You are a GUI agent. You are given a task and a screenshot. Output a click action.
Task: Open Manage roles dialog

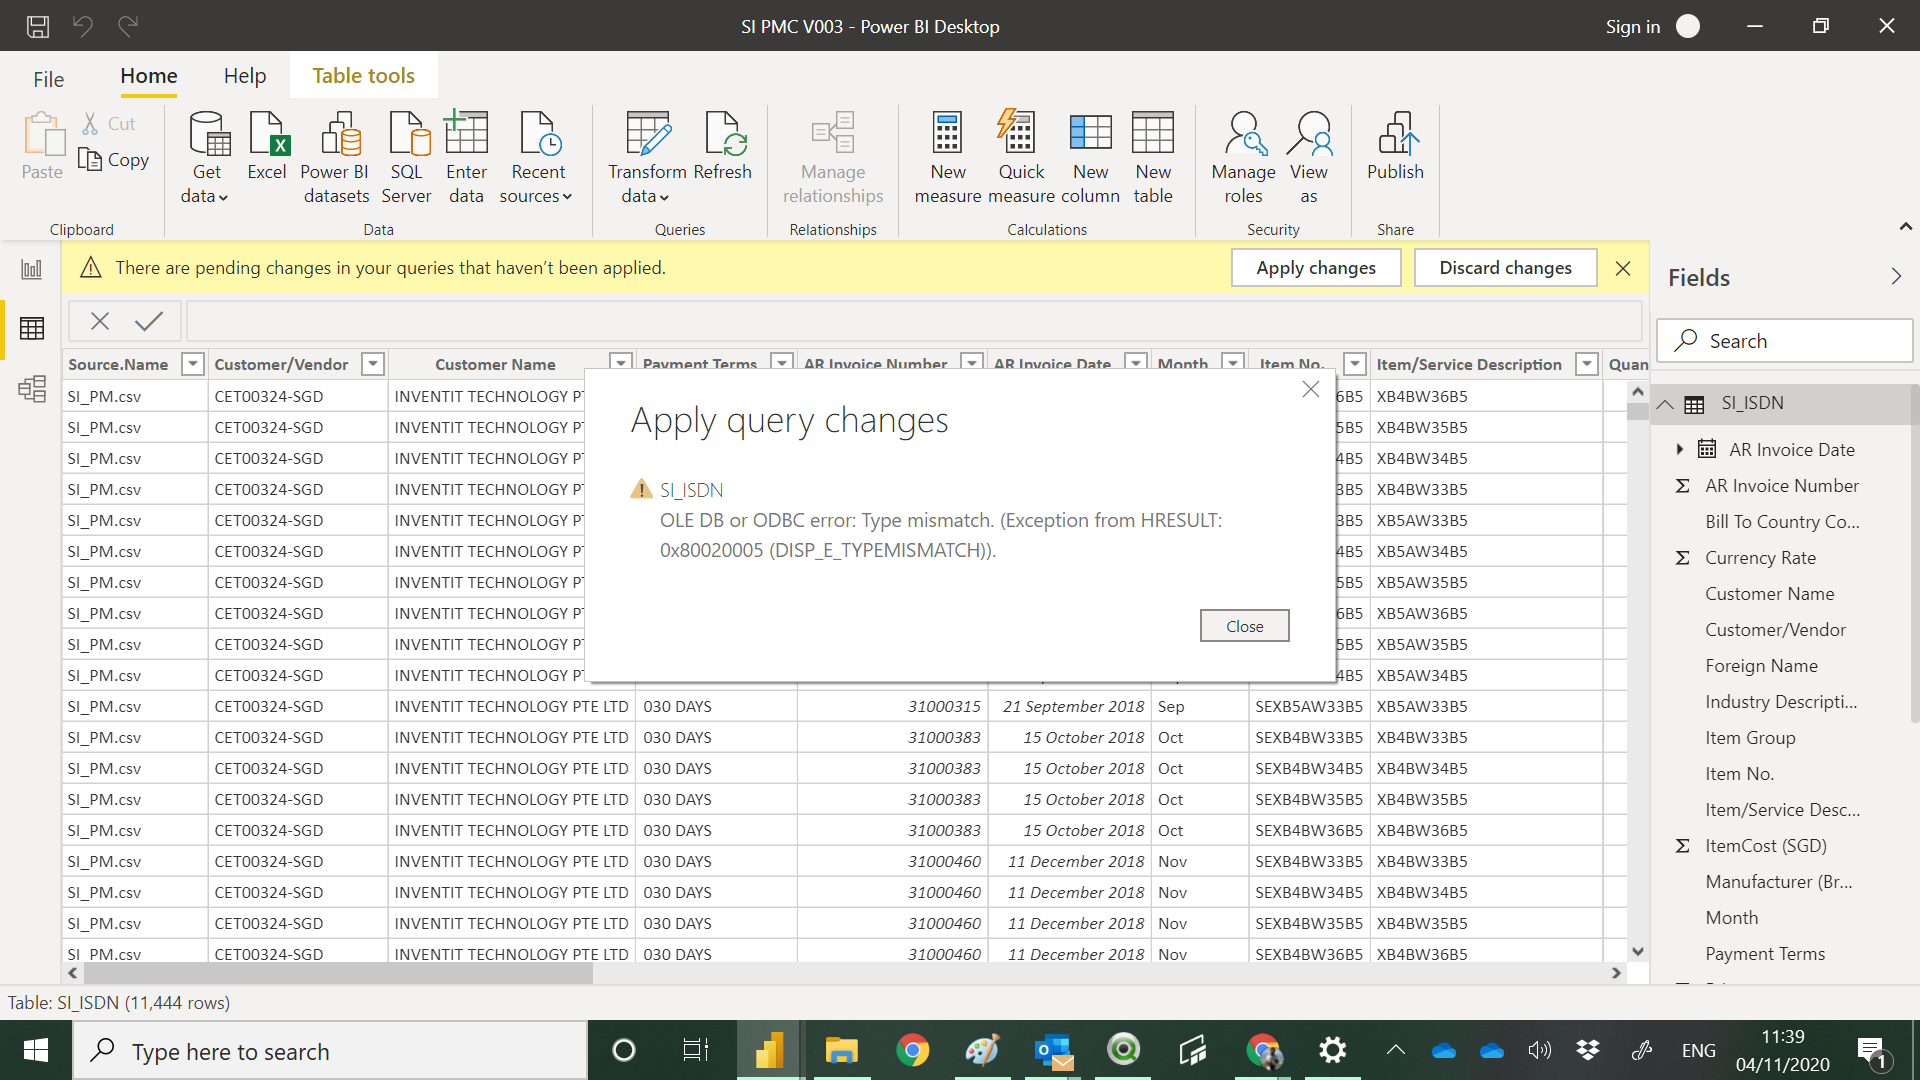1243,158
